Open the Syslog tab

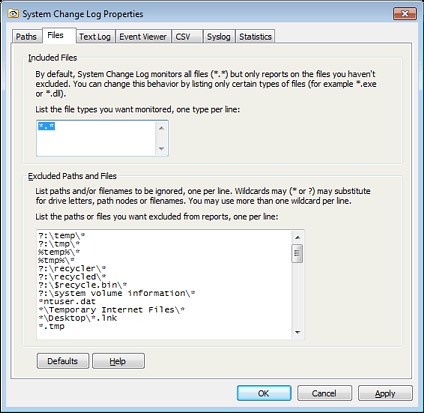(219, 37)
